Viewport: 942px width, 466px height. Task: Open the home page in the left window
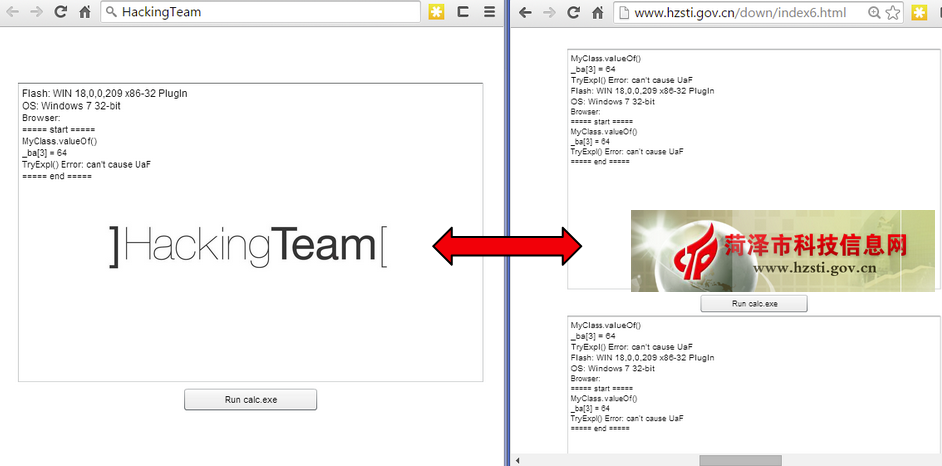tap(85, 12)
